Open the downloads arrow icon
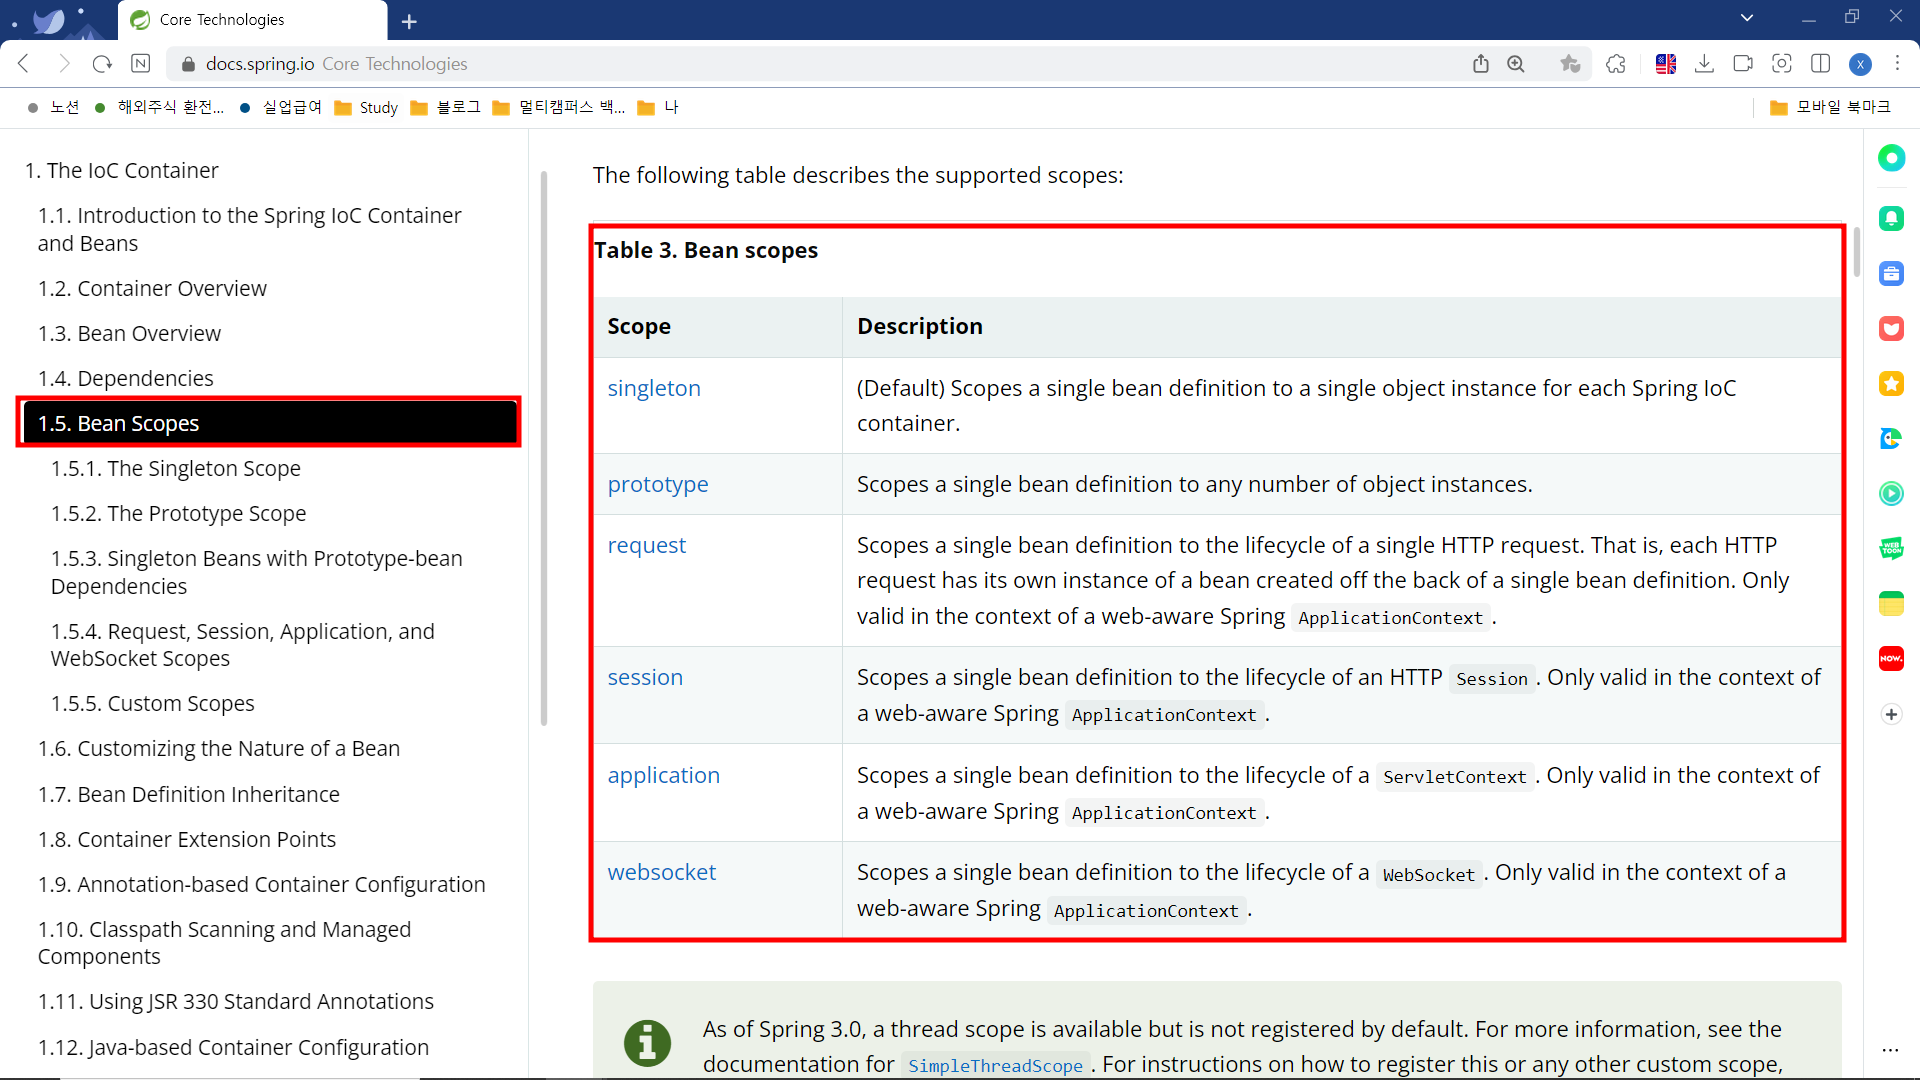The height and width of the screenshot is (1080, 1920). click(x=1705, y=64)
